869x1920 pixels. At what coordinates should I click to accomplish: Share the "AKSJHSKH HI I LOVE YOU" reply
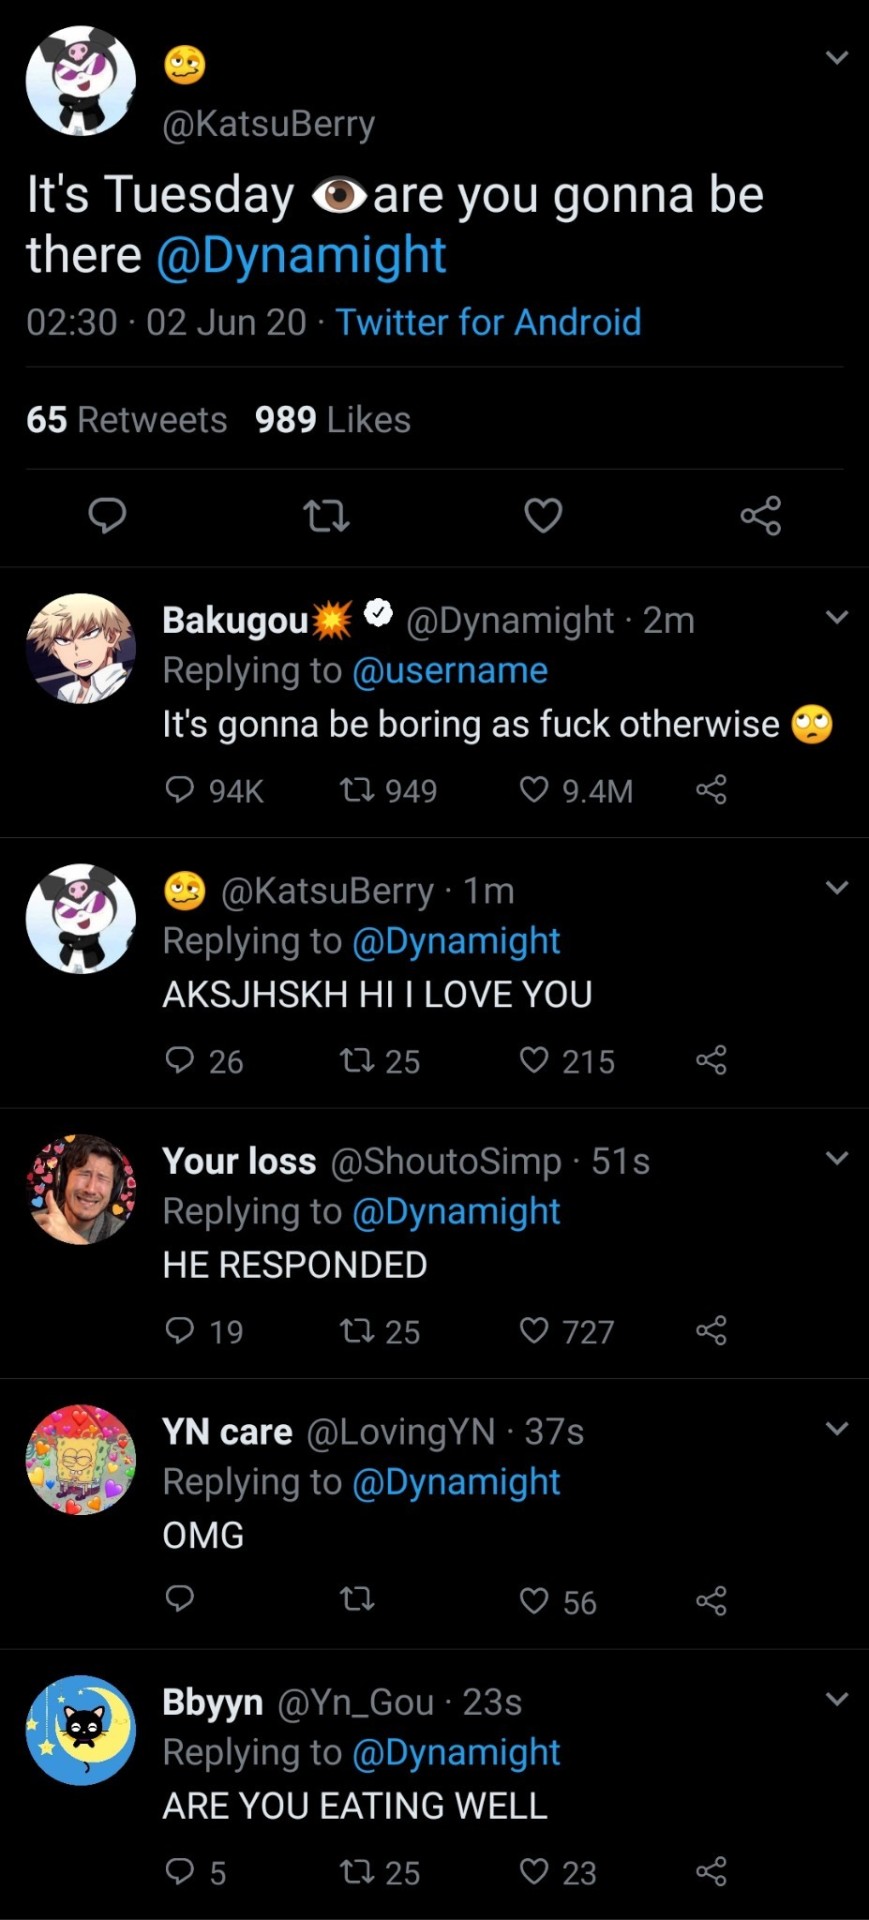click(x=711, y=1060)
